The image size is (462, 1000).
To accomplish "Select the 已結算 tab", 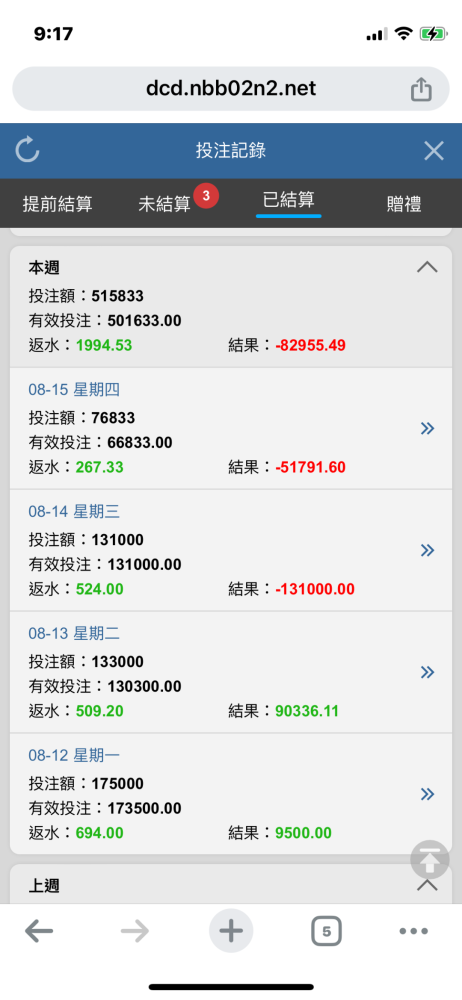I will coord(288,200).
